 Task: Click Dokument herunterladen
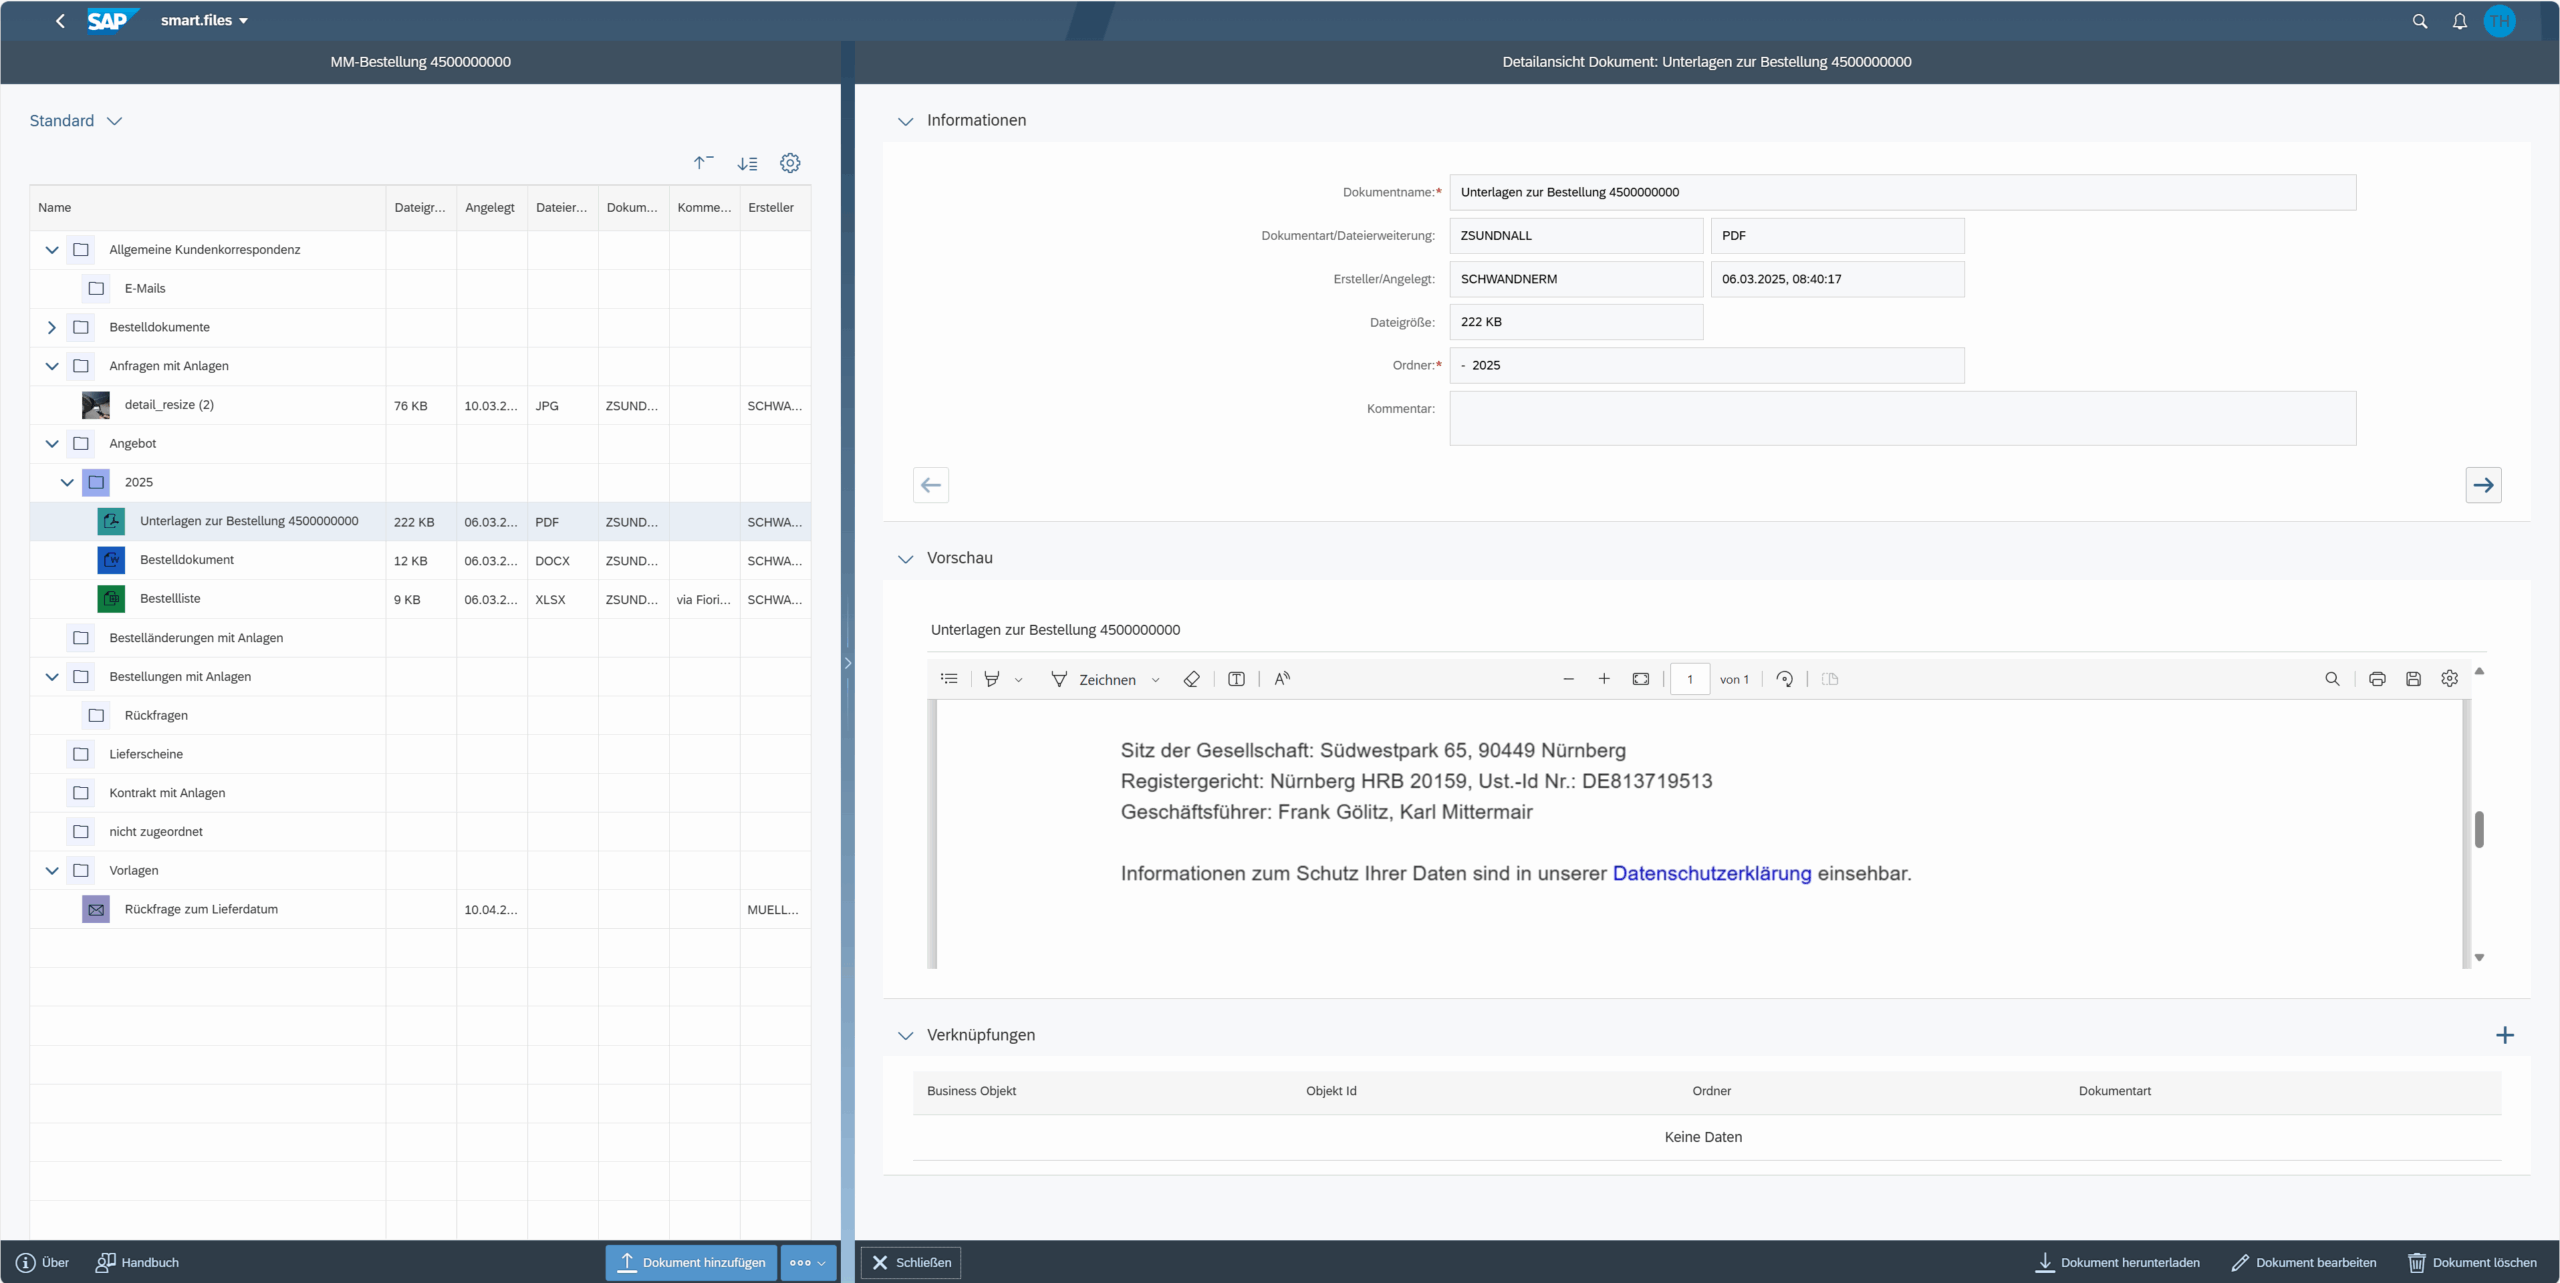click(x=2117, y=1263)
